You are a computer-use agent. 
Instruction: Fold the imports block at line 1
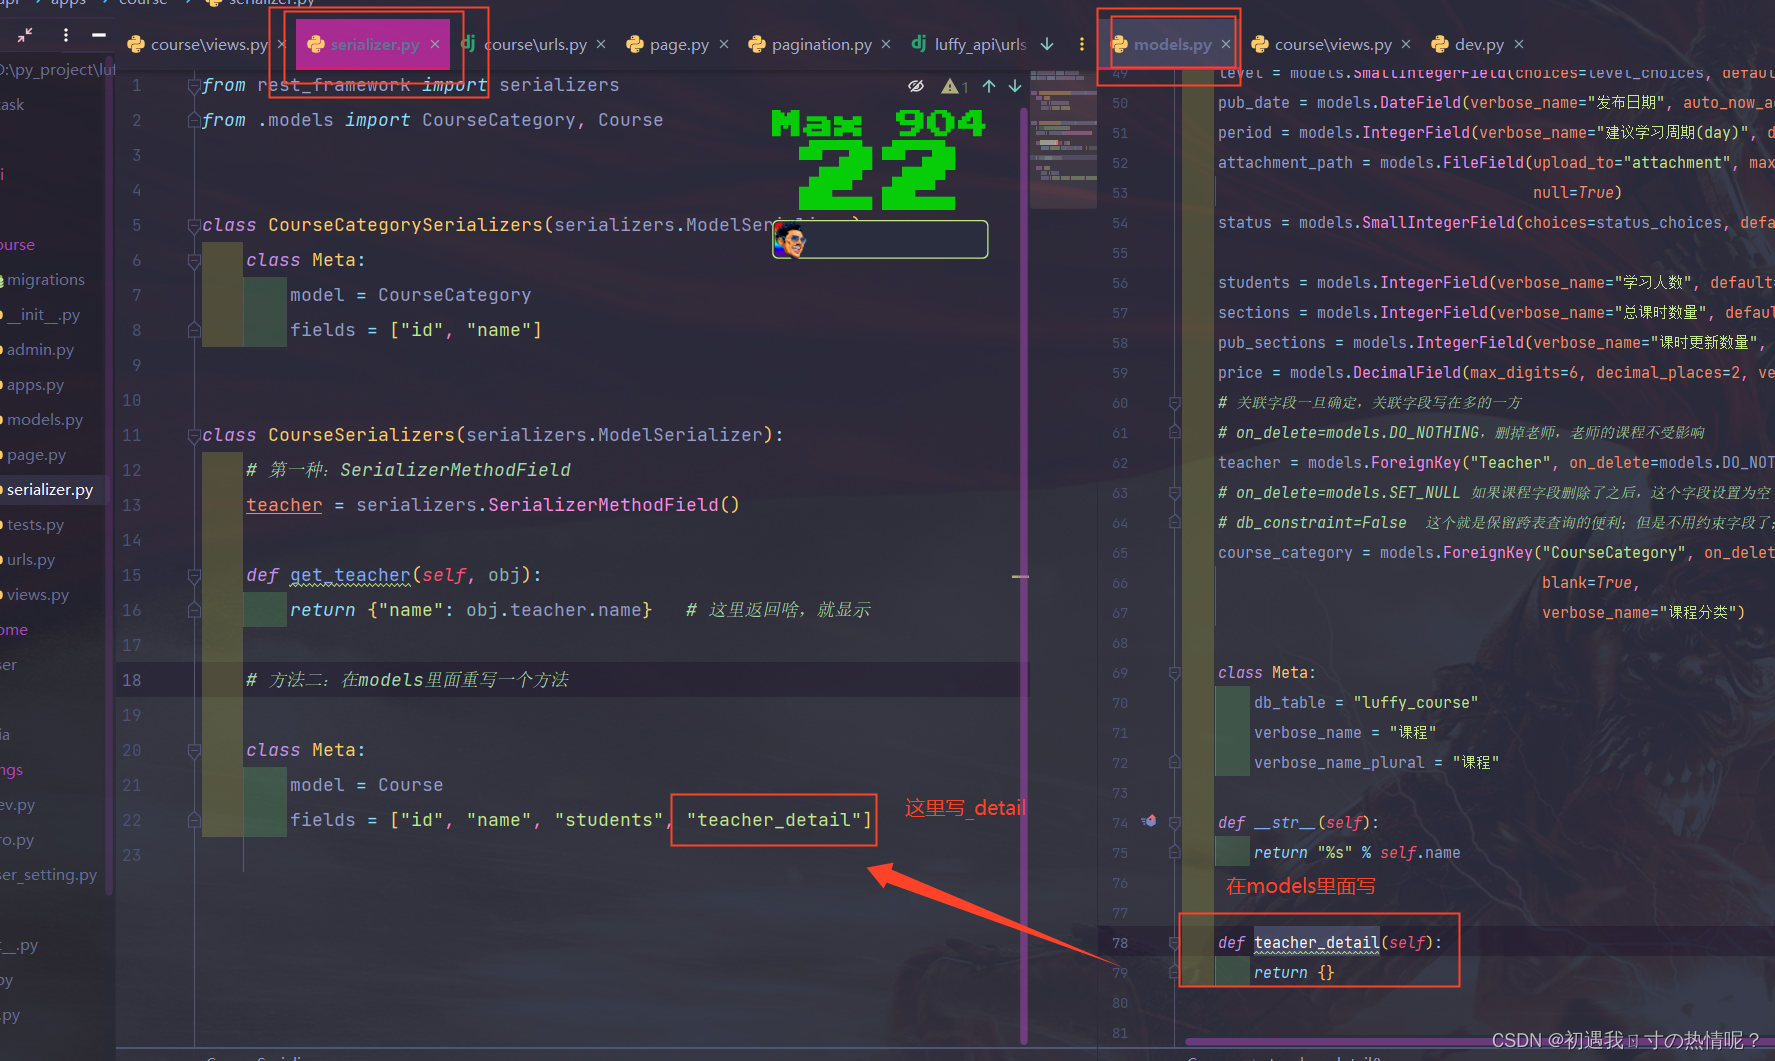click(x=194, y=86)
